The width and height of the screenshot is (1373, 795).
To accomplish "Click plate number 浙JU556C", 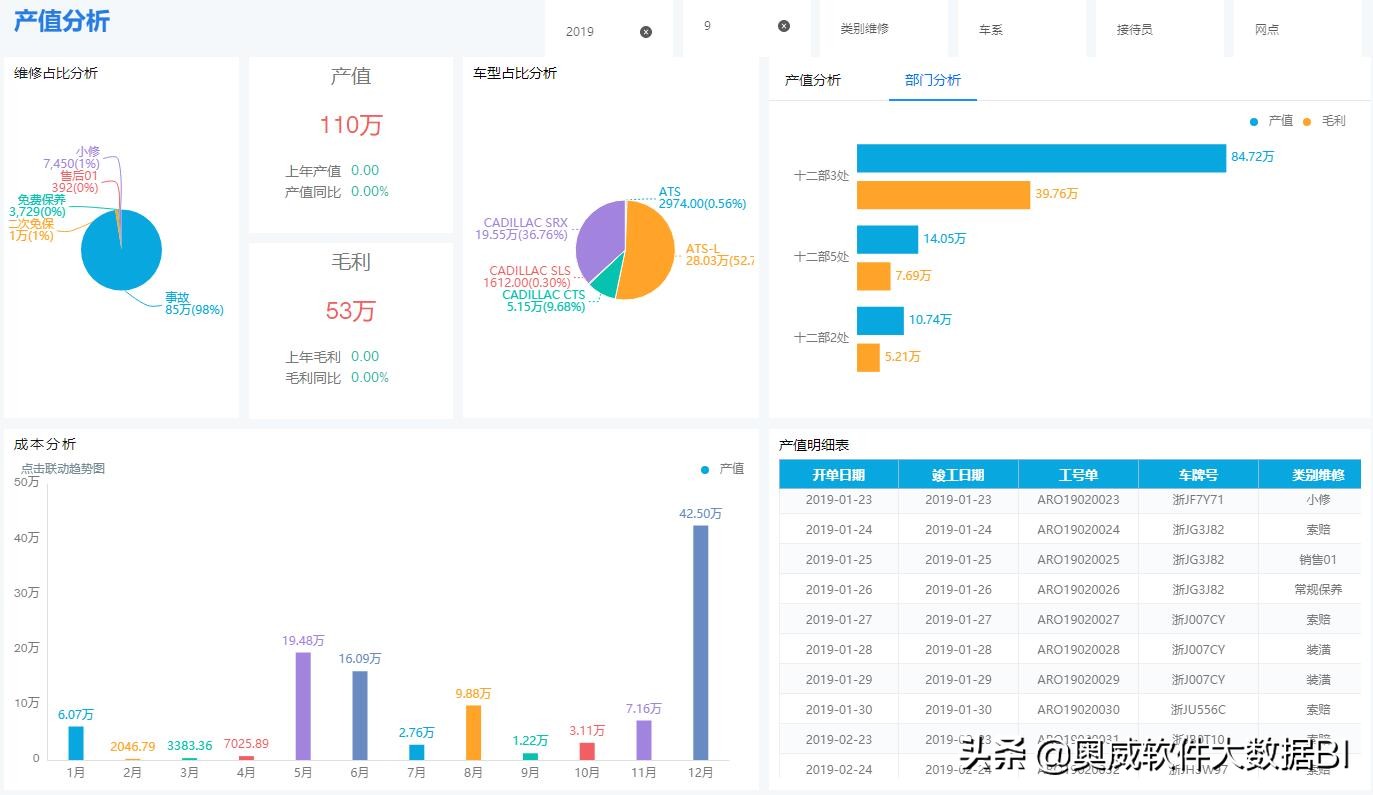I will (x=1198, y=710).
